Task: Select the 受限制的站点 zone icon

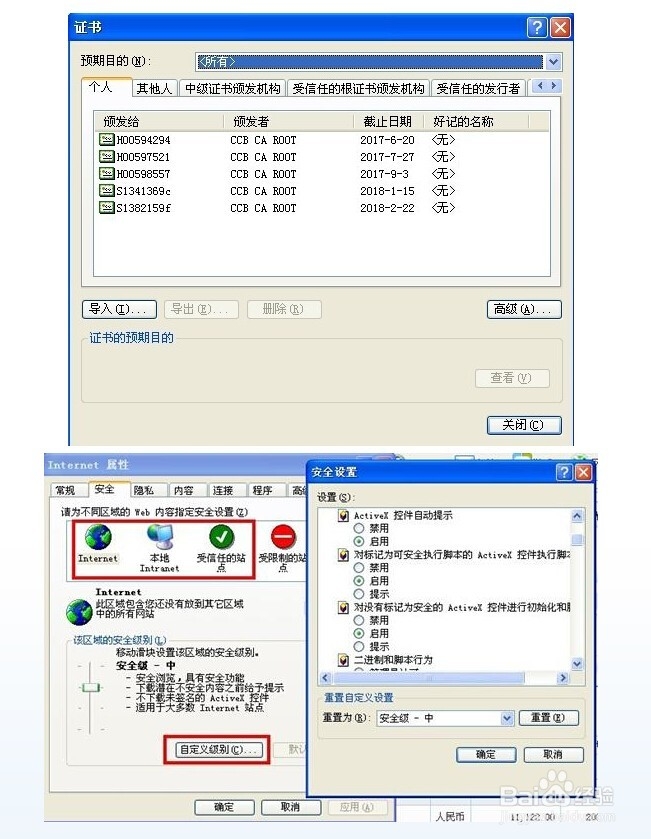Action: coord(283,537)
